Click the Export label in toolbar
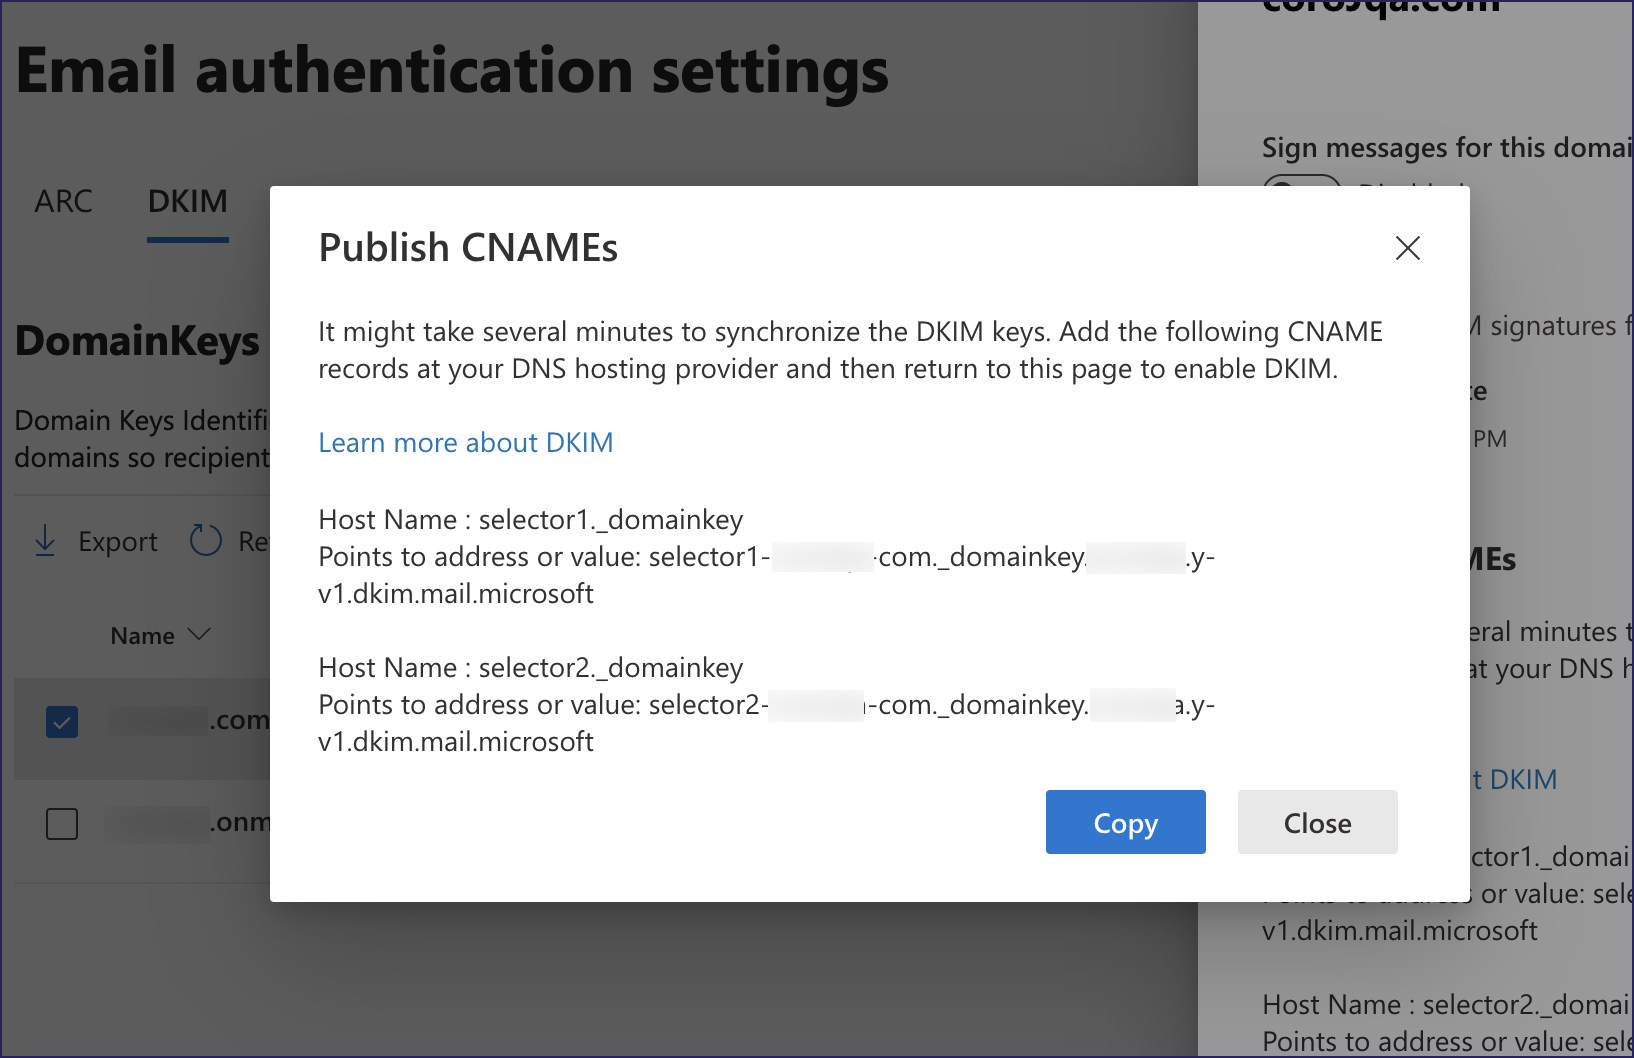This screenshot has height=1058, width=1634. (x=117, y=541)
